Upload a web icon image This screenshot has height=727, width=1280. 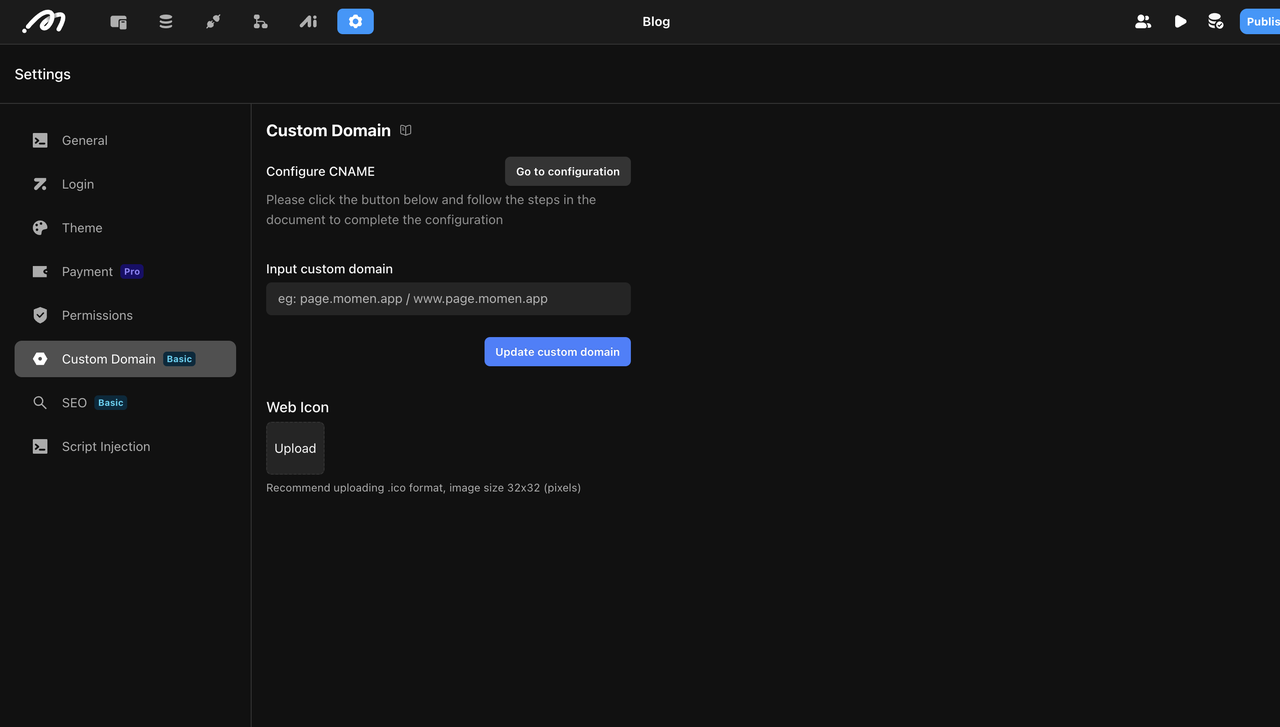(295, 448)
